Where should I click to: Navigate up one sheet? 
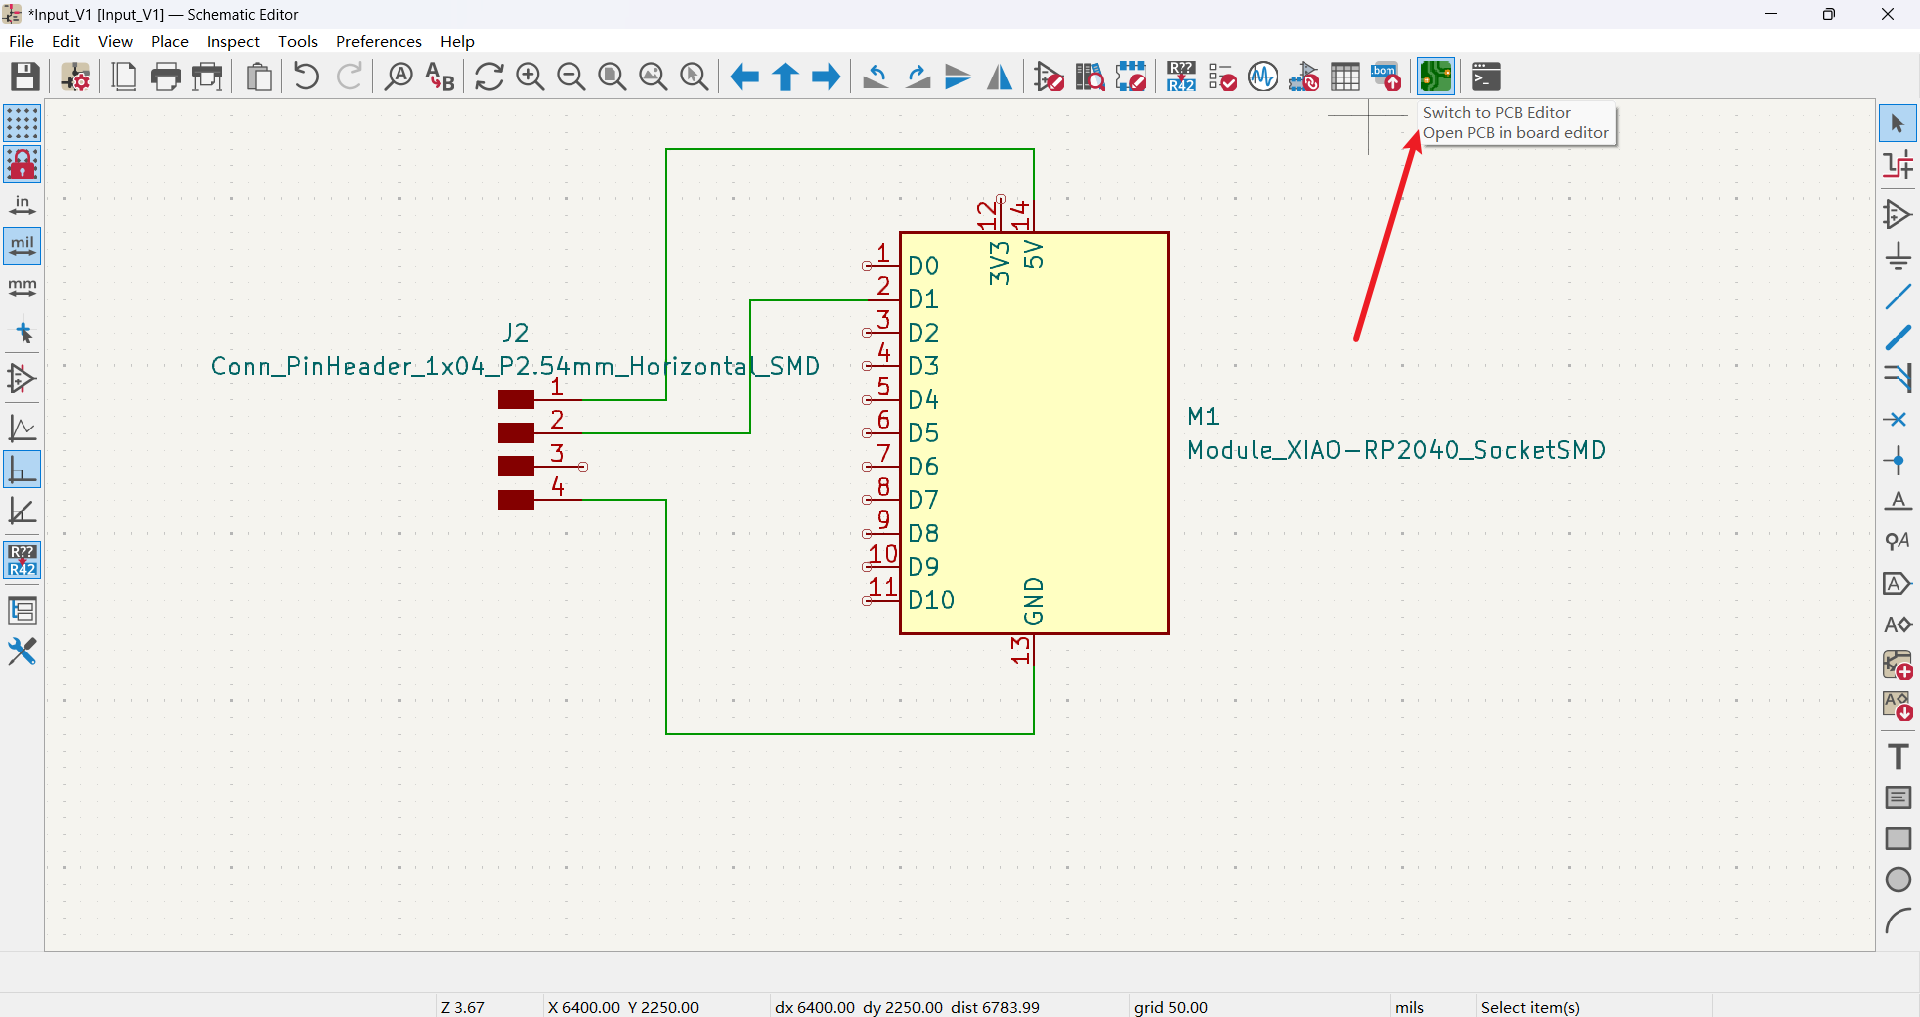(x=785, y=76)
